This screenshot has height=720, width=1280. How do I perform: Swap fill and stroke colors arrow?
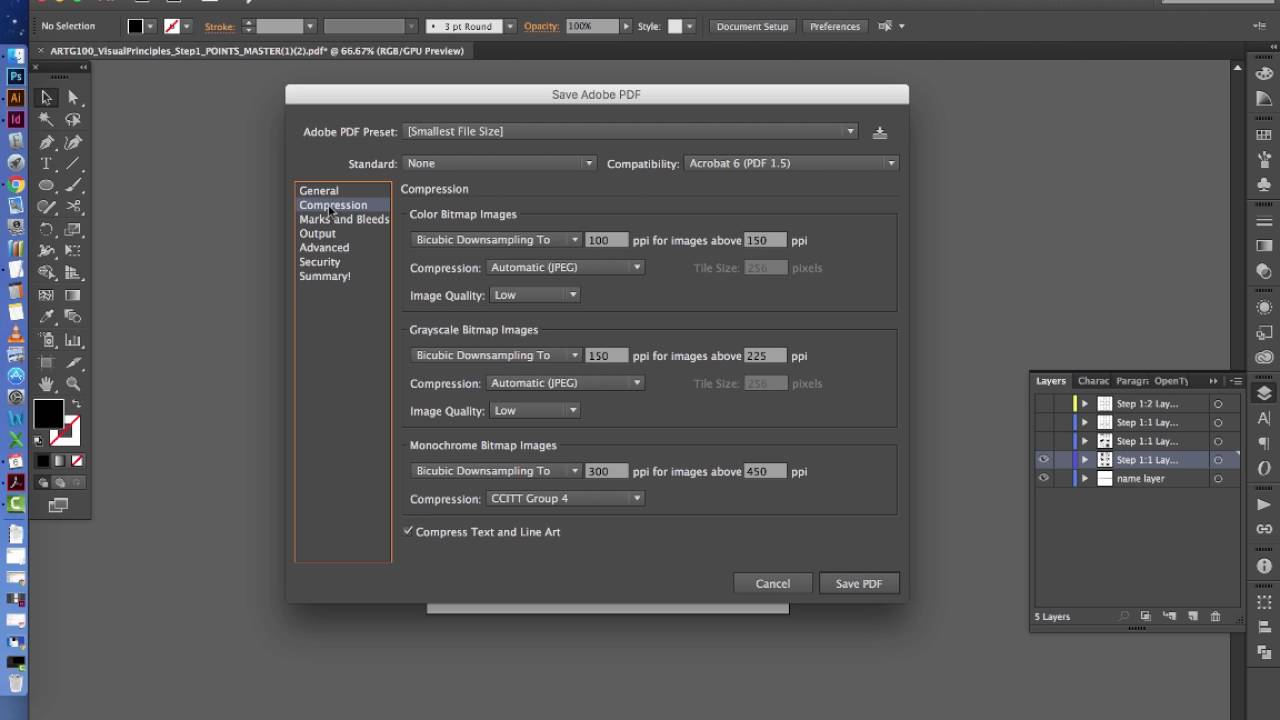point(76,404)
